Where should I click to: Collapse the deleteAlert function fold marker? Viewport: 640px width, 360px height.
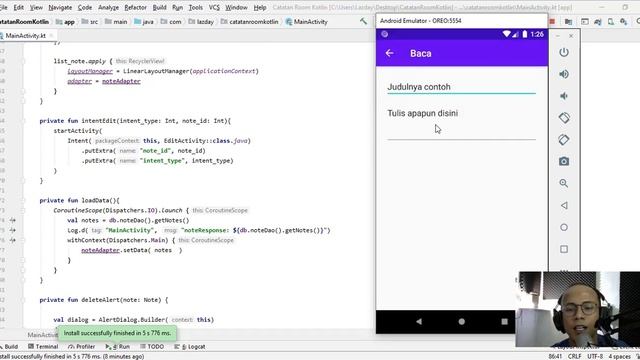pyautogui.click(x=23, y=300)
